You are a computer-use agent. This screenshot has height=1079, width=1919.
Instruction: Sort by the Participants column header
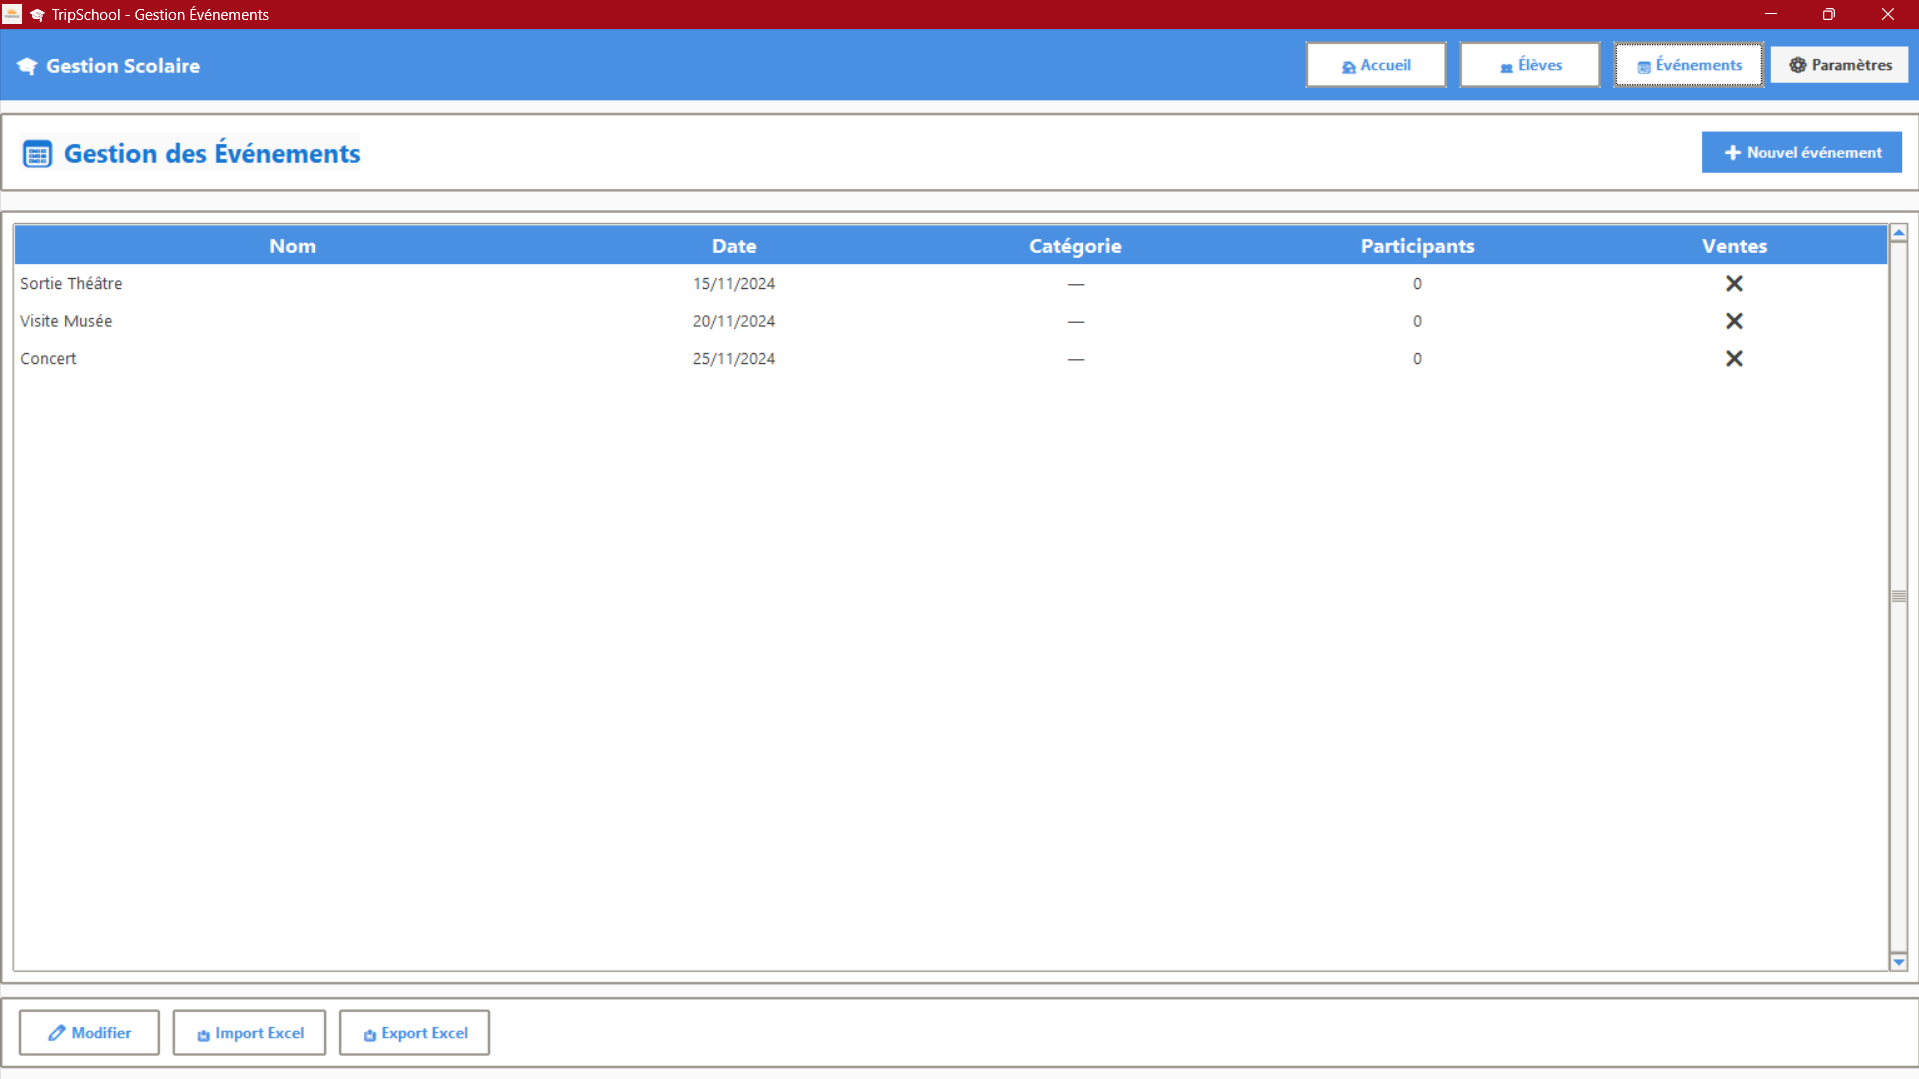[1416, 246]
